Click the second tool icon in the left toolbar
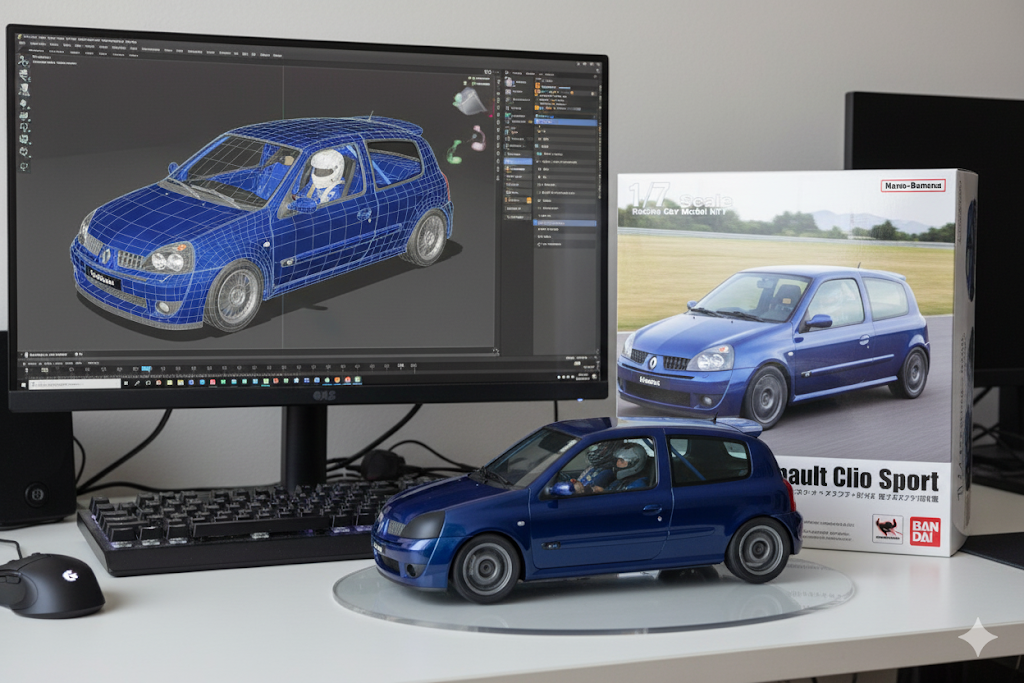Viewport: 1024px width, 683px height. coord(22,75)
